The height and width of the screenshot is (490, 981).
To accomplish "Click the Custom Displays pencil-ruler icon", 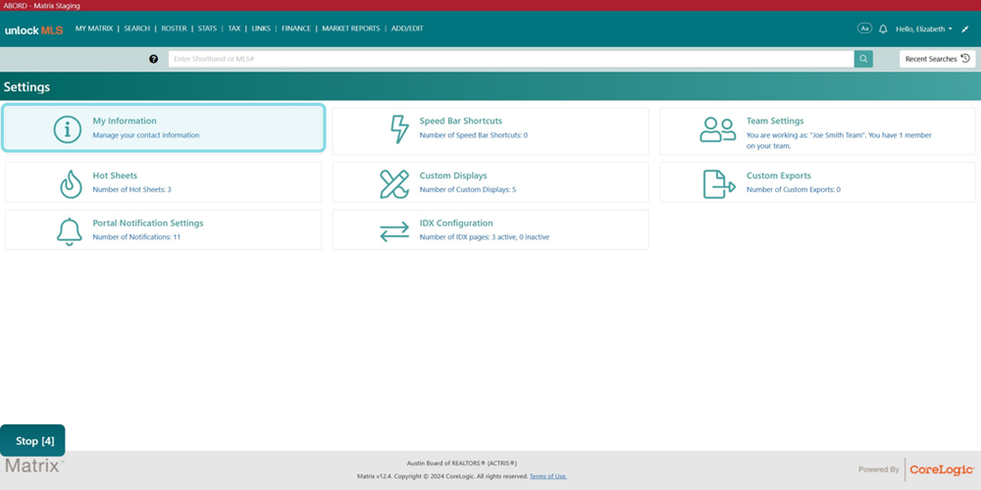I will point(395,184).
